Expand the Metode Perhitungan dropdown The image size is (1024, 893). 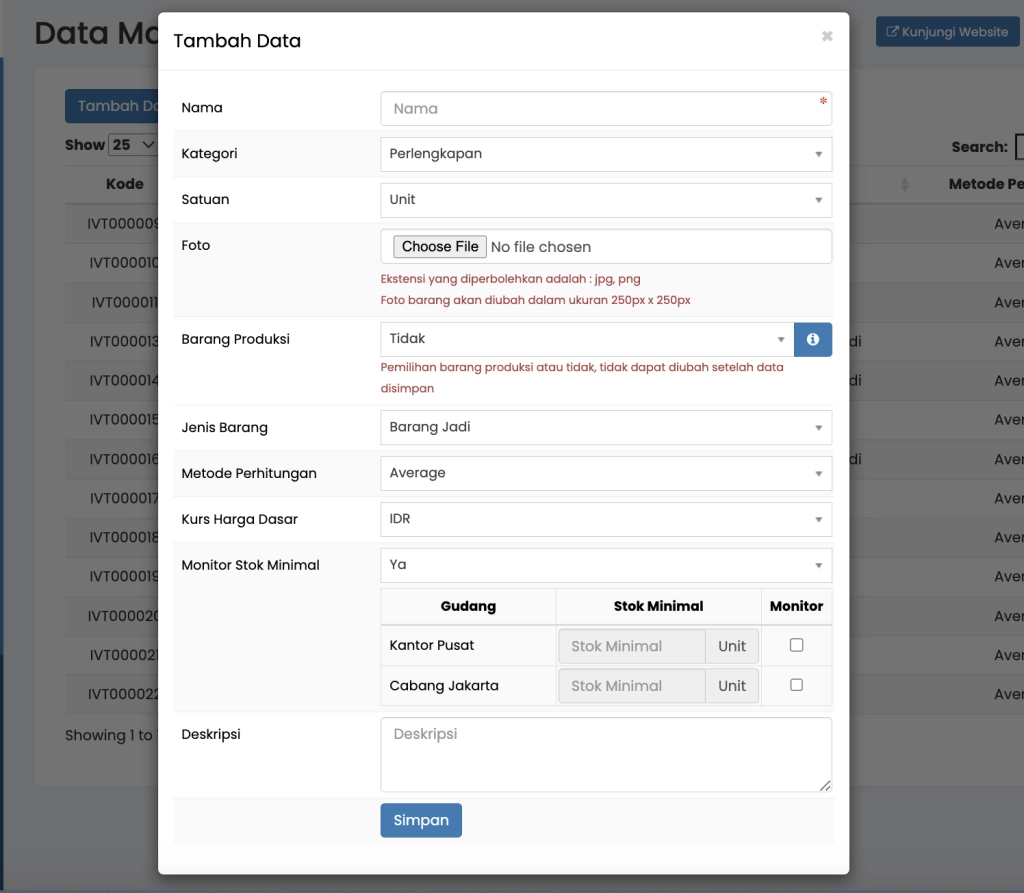[x=605, y=474]
